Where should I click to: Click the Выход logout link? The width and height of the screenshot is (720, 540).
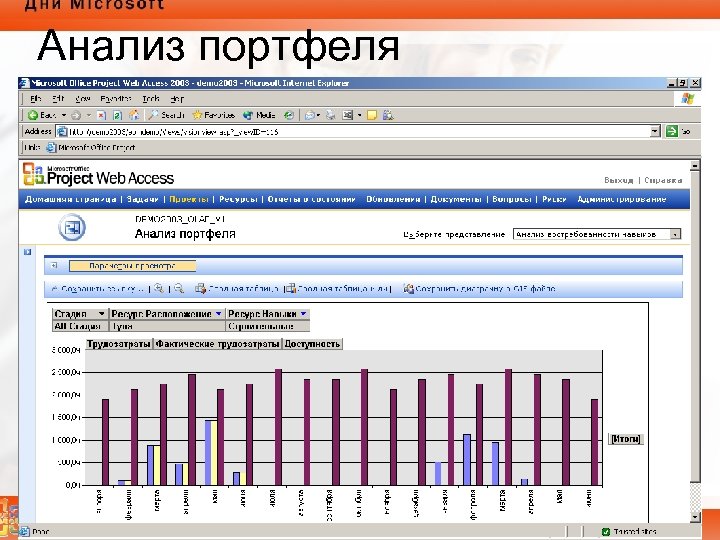click(x=619, y=180)
